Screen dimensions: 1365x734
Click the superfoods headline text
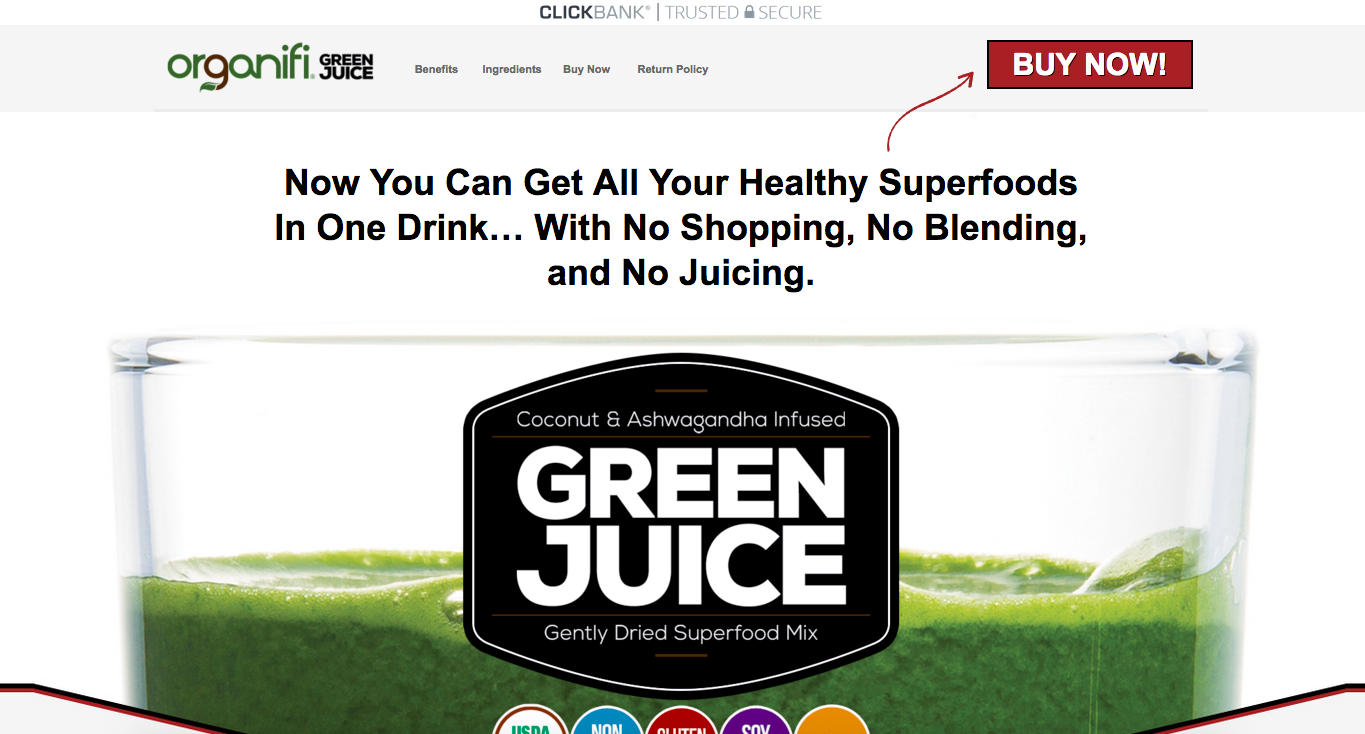681,228
